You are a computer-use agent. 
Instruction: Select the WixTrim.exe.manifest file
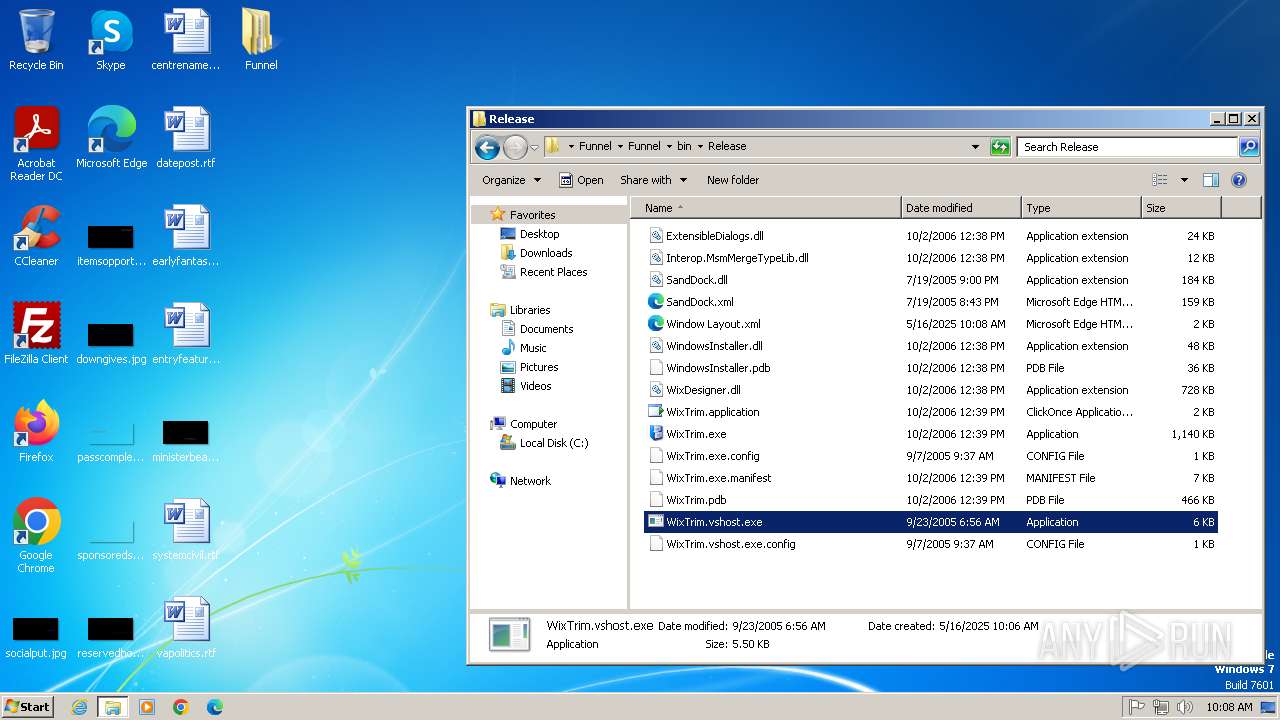(x=718, y=478)
